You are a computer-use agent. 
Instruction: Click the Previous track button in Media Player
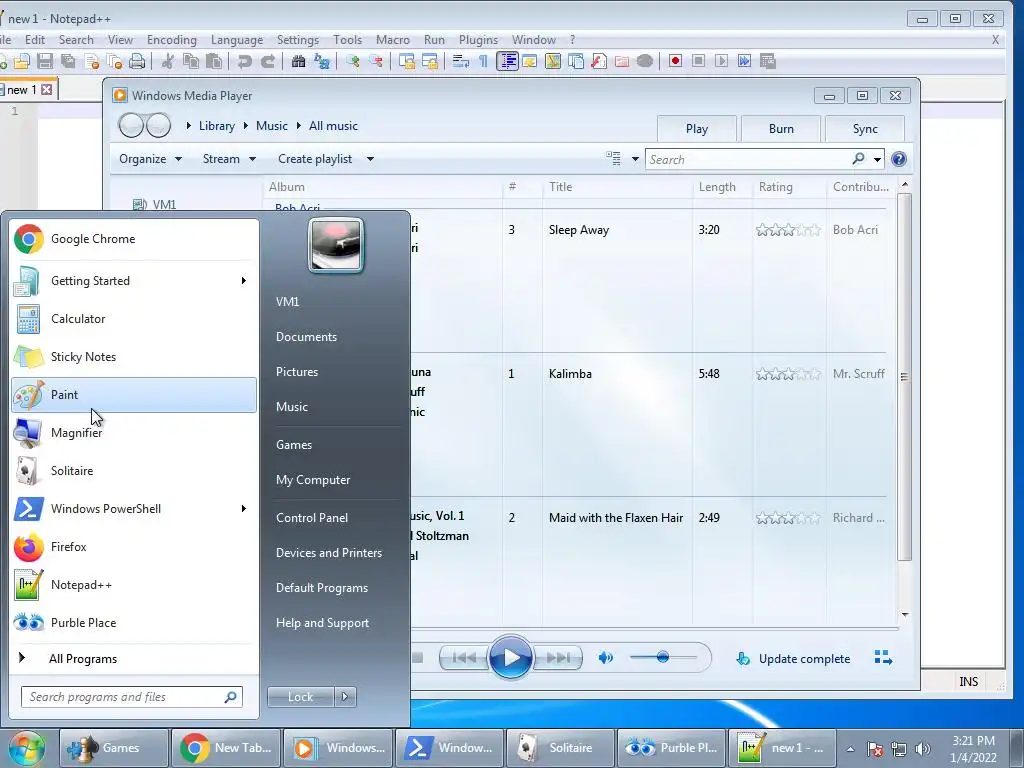[x=464, y=658]
